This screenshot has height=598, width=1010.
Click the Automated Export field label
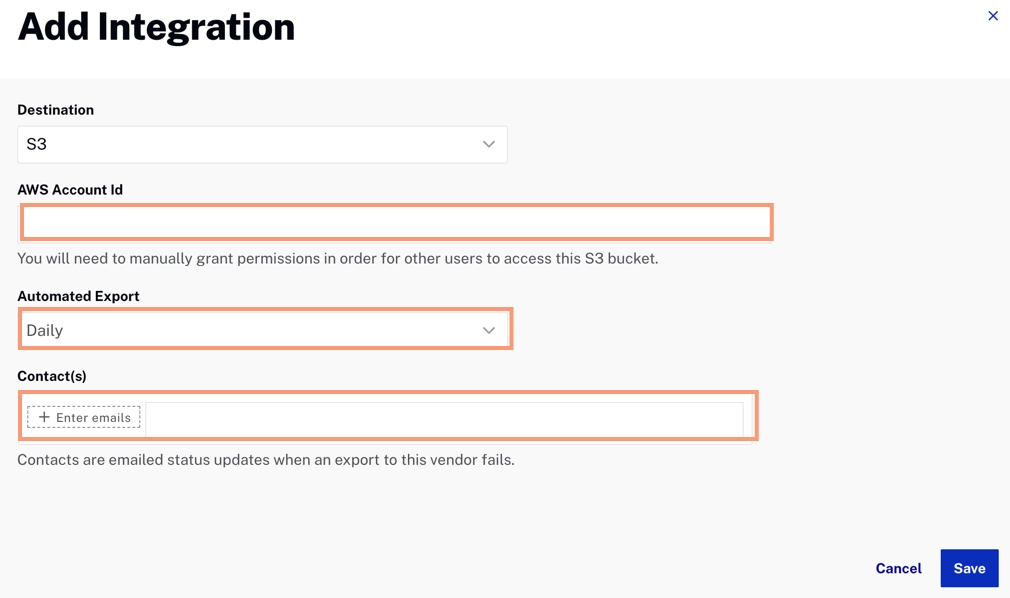pyautogui.click(x=78, y=296)
